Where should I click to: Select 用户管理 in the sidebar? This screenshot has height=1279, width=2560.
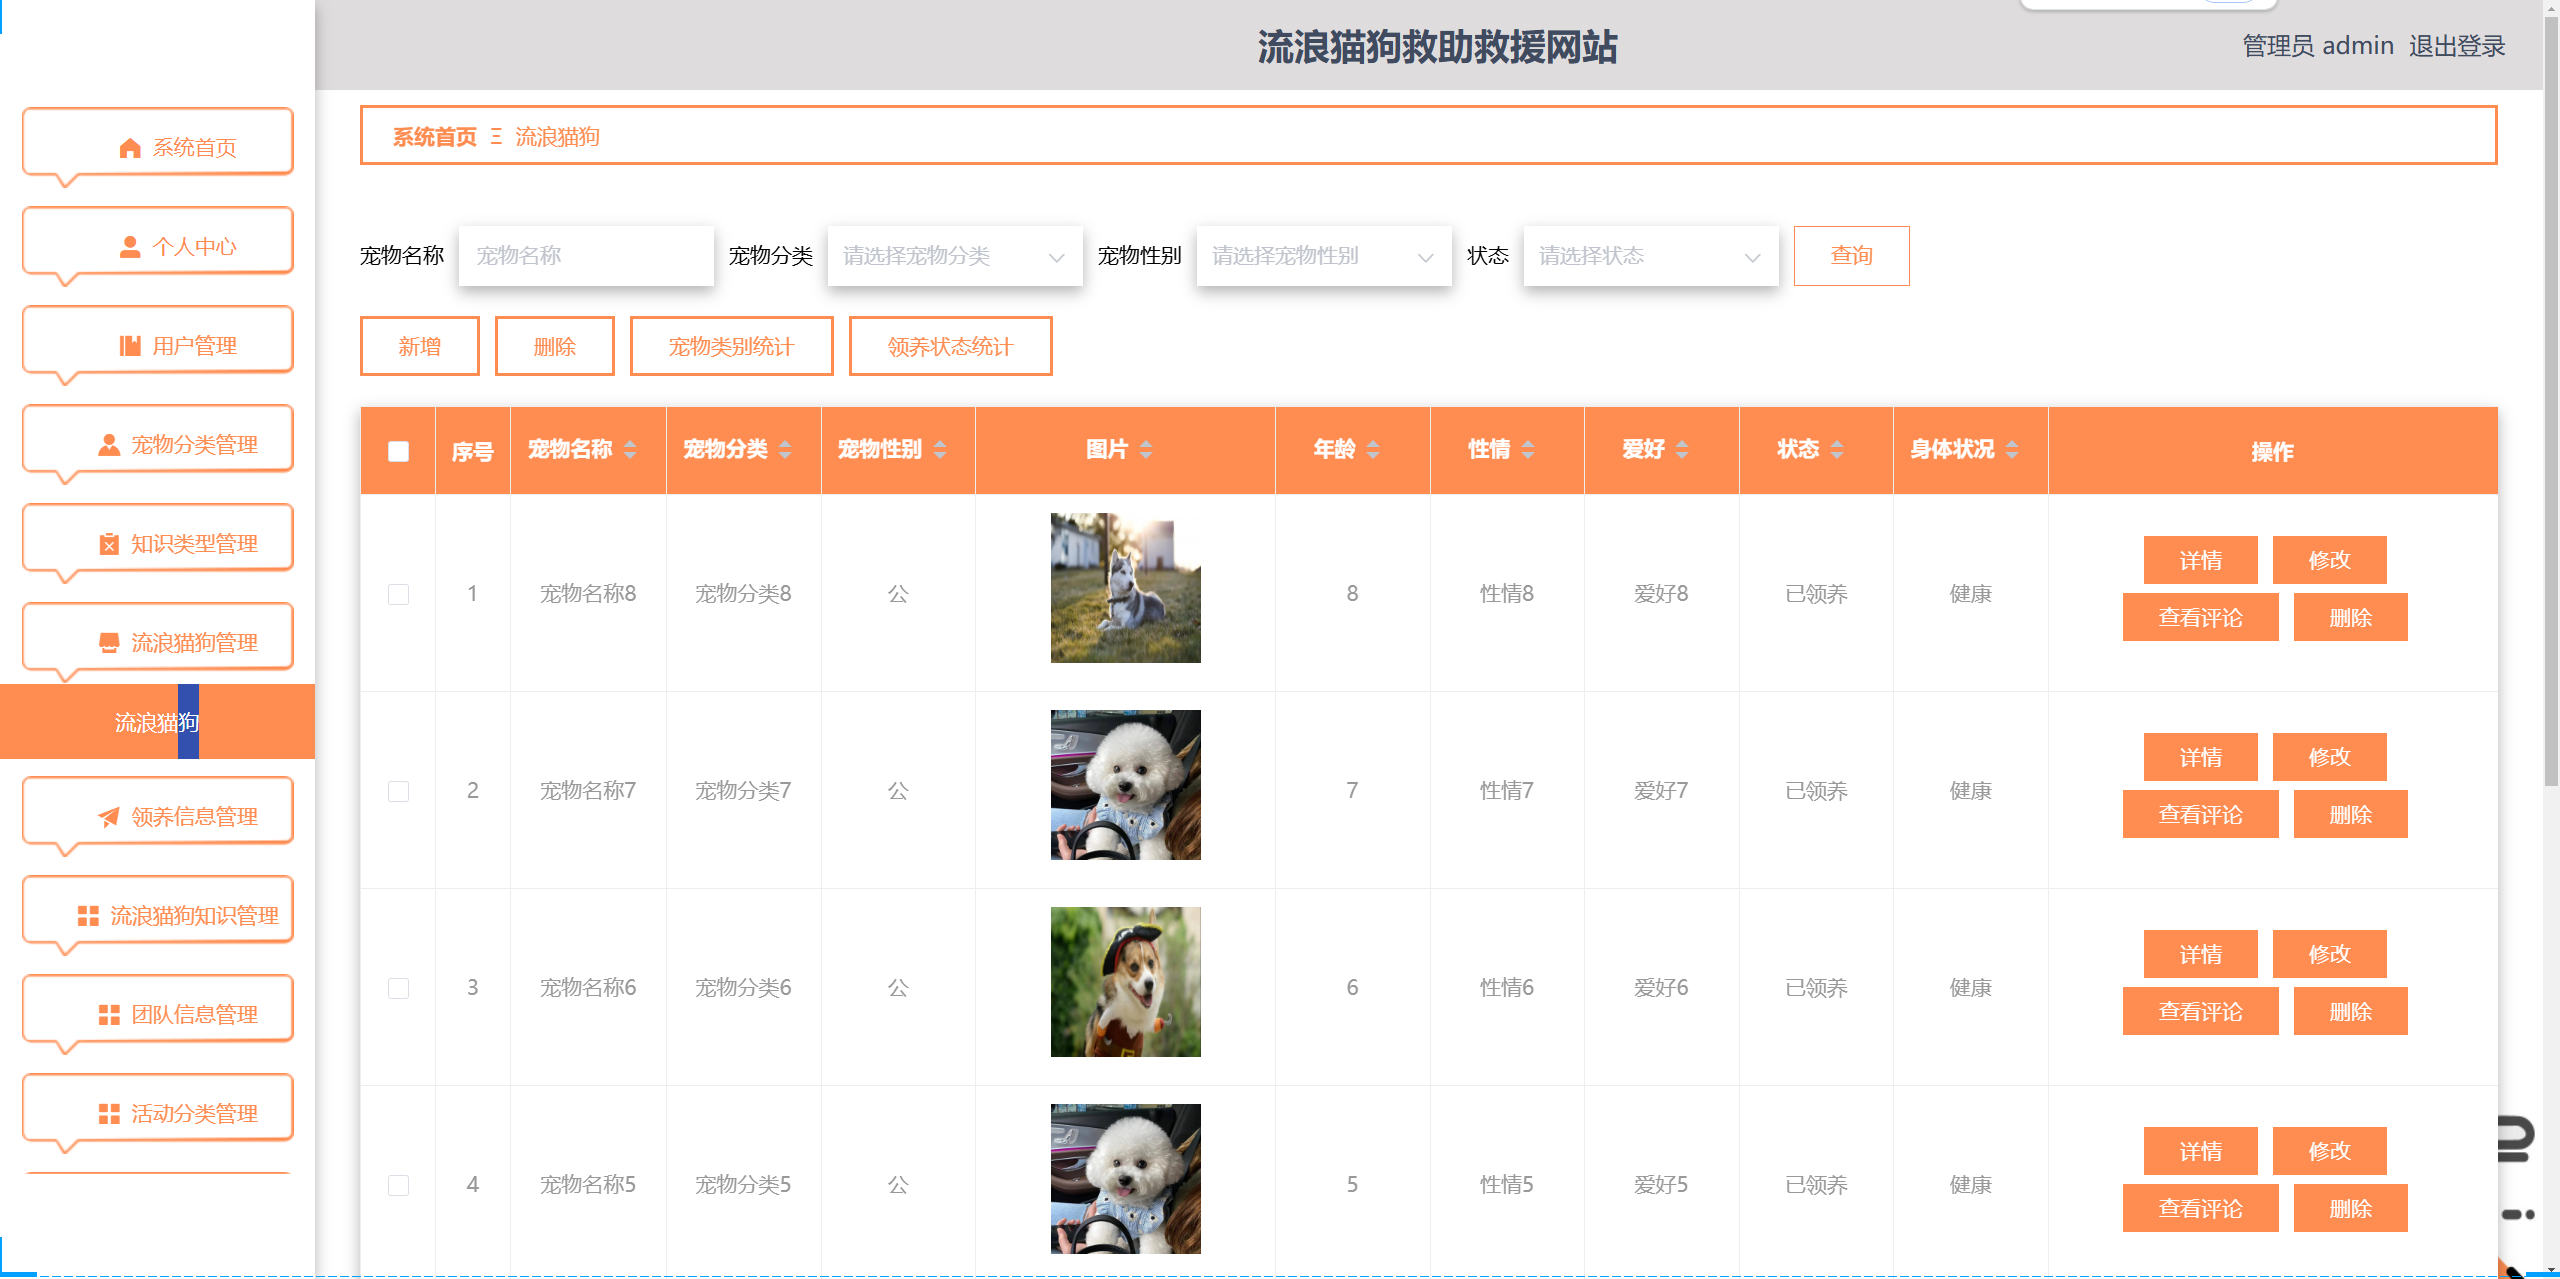(x=157, y=343)
